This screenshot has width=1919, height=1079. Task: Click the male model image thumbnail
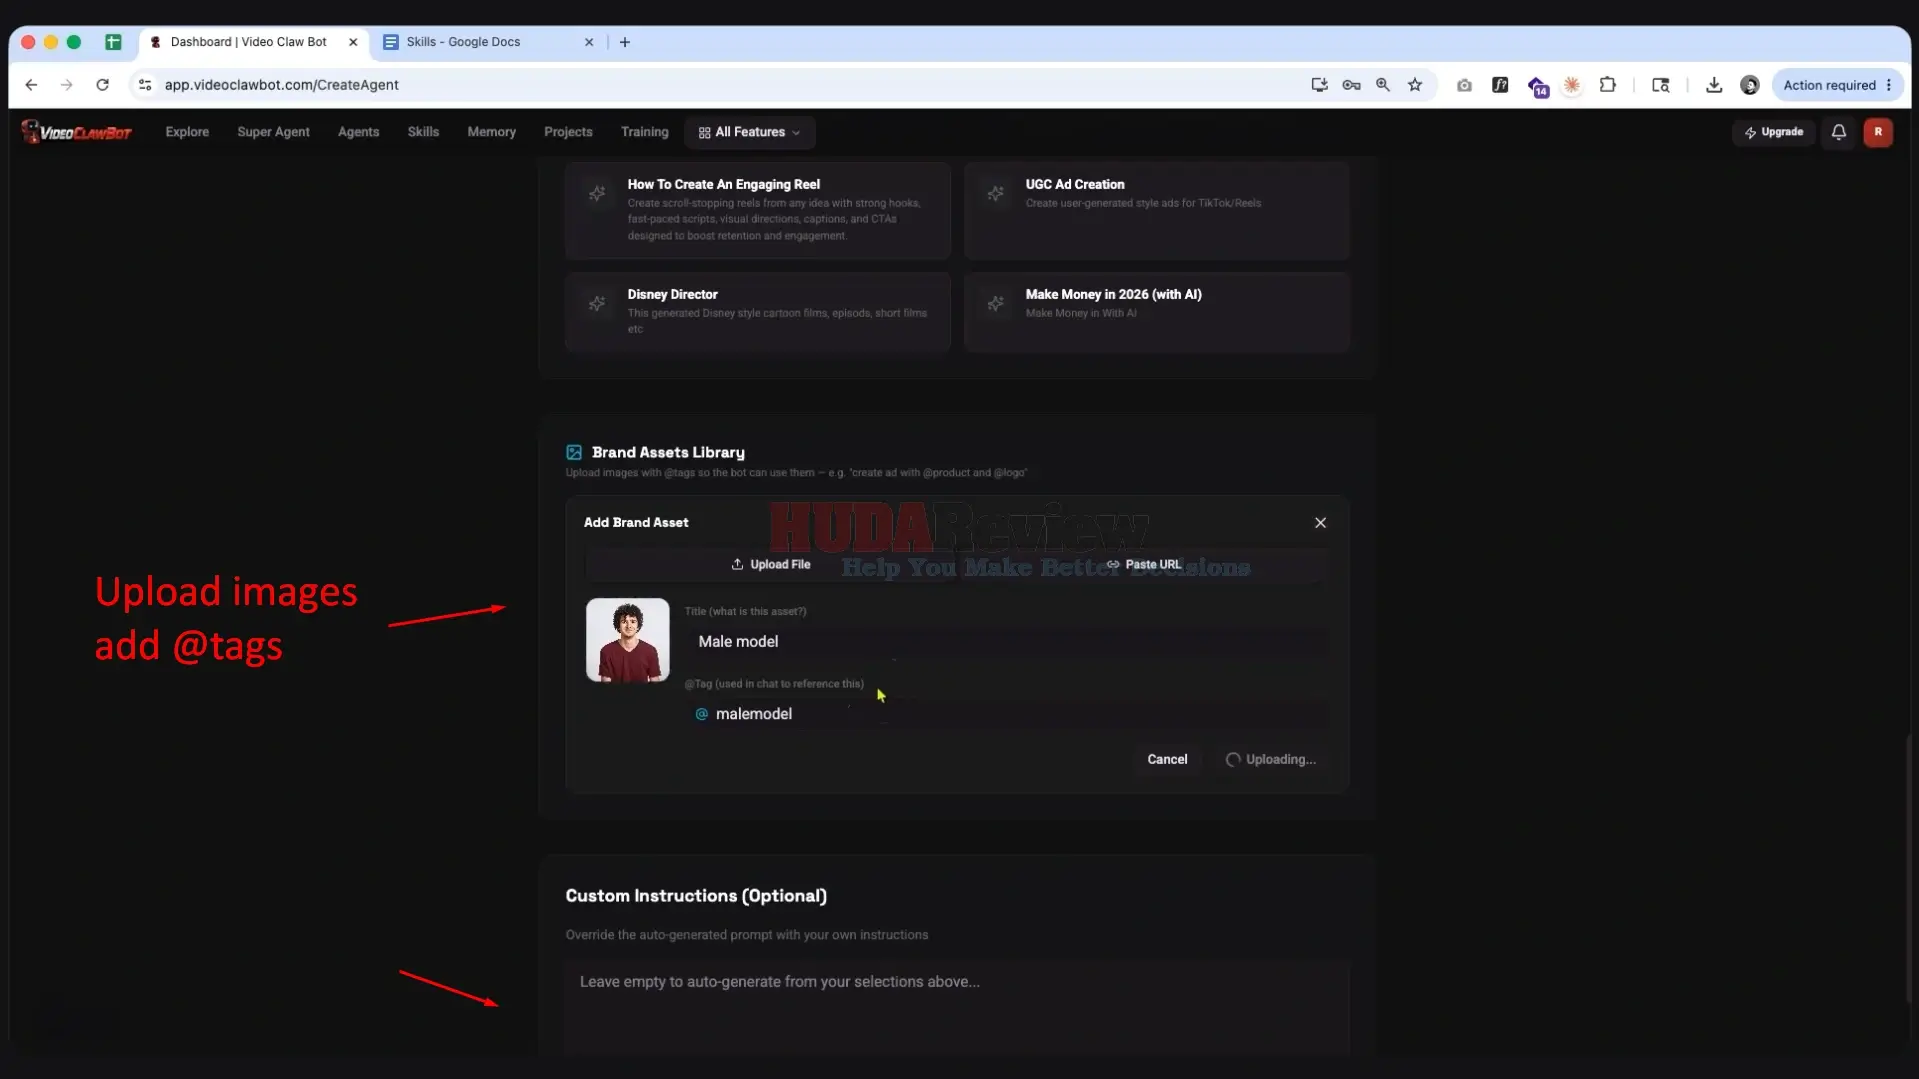(x=628, y=640)
